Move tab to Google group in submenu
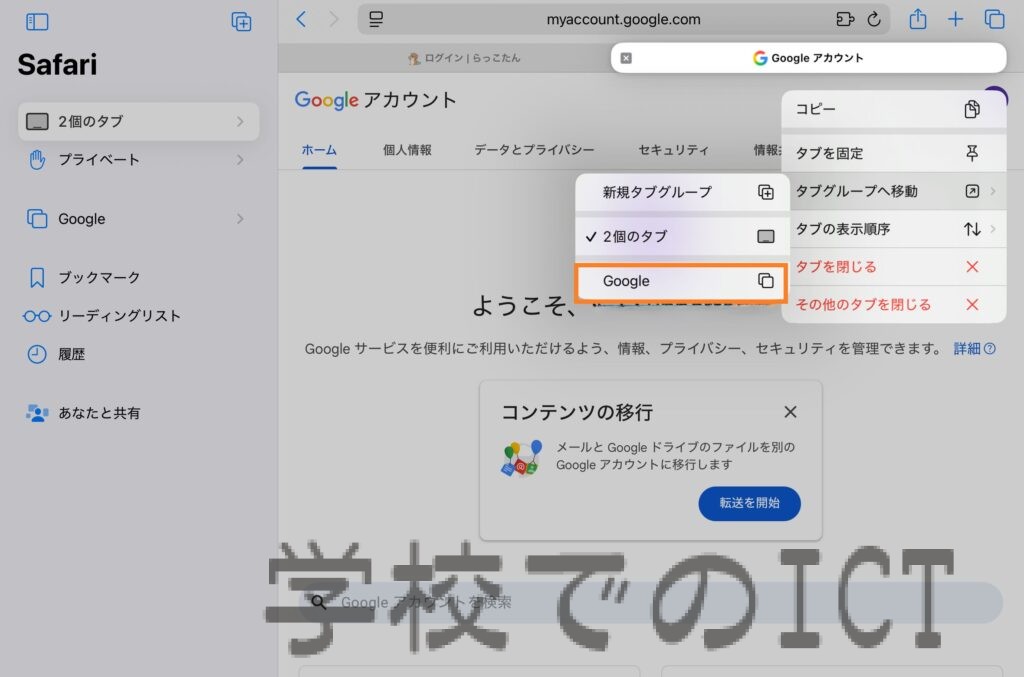Screen dimensions: 1024x677 tap(681, 281)
